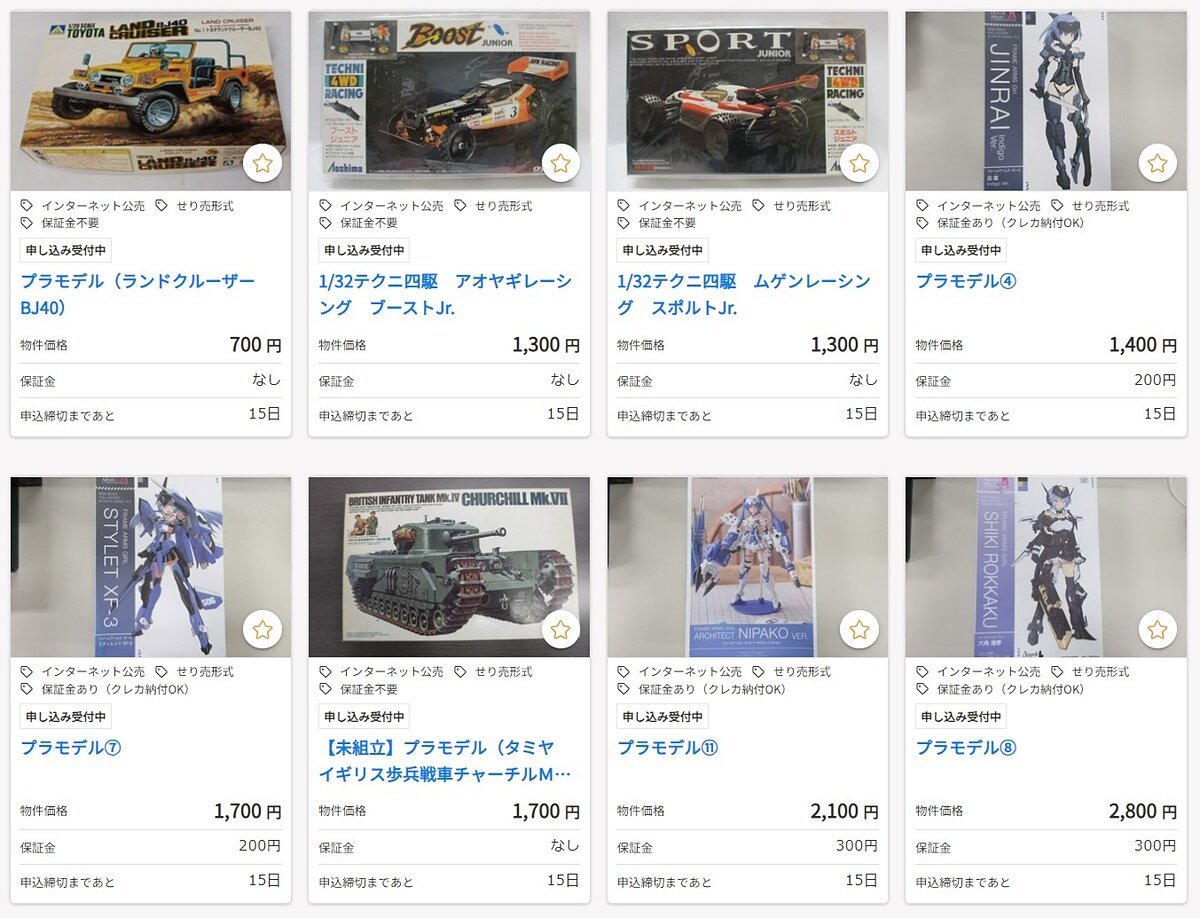This screenshot has height=918, width=1200.
Task: Open プラモデル(ランドクルーザーBJ40) link
Action: click(x=138, y=294)
